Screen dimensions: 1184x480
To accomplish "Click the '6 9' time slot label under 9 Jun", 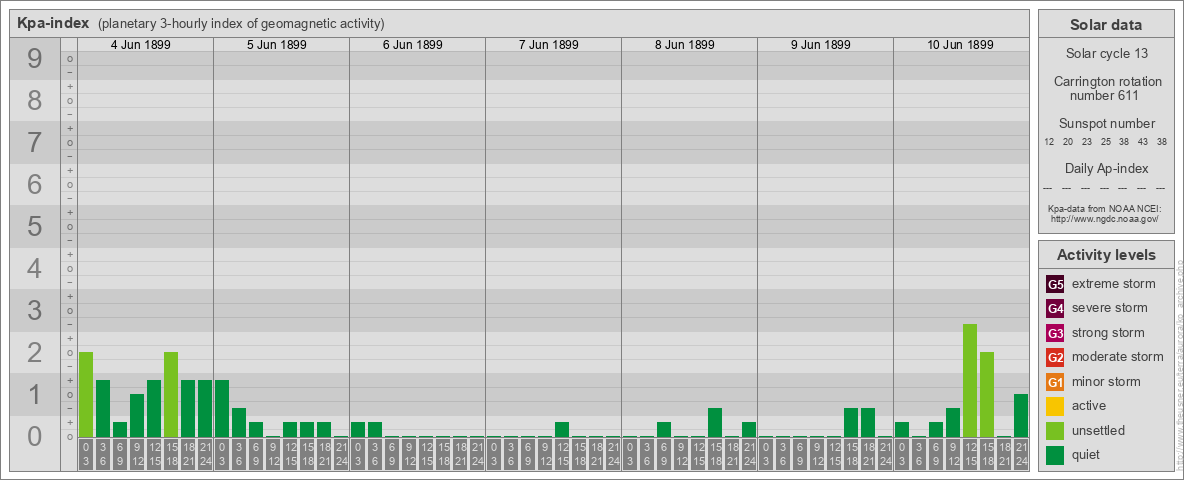I will point(800,456).
